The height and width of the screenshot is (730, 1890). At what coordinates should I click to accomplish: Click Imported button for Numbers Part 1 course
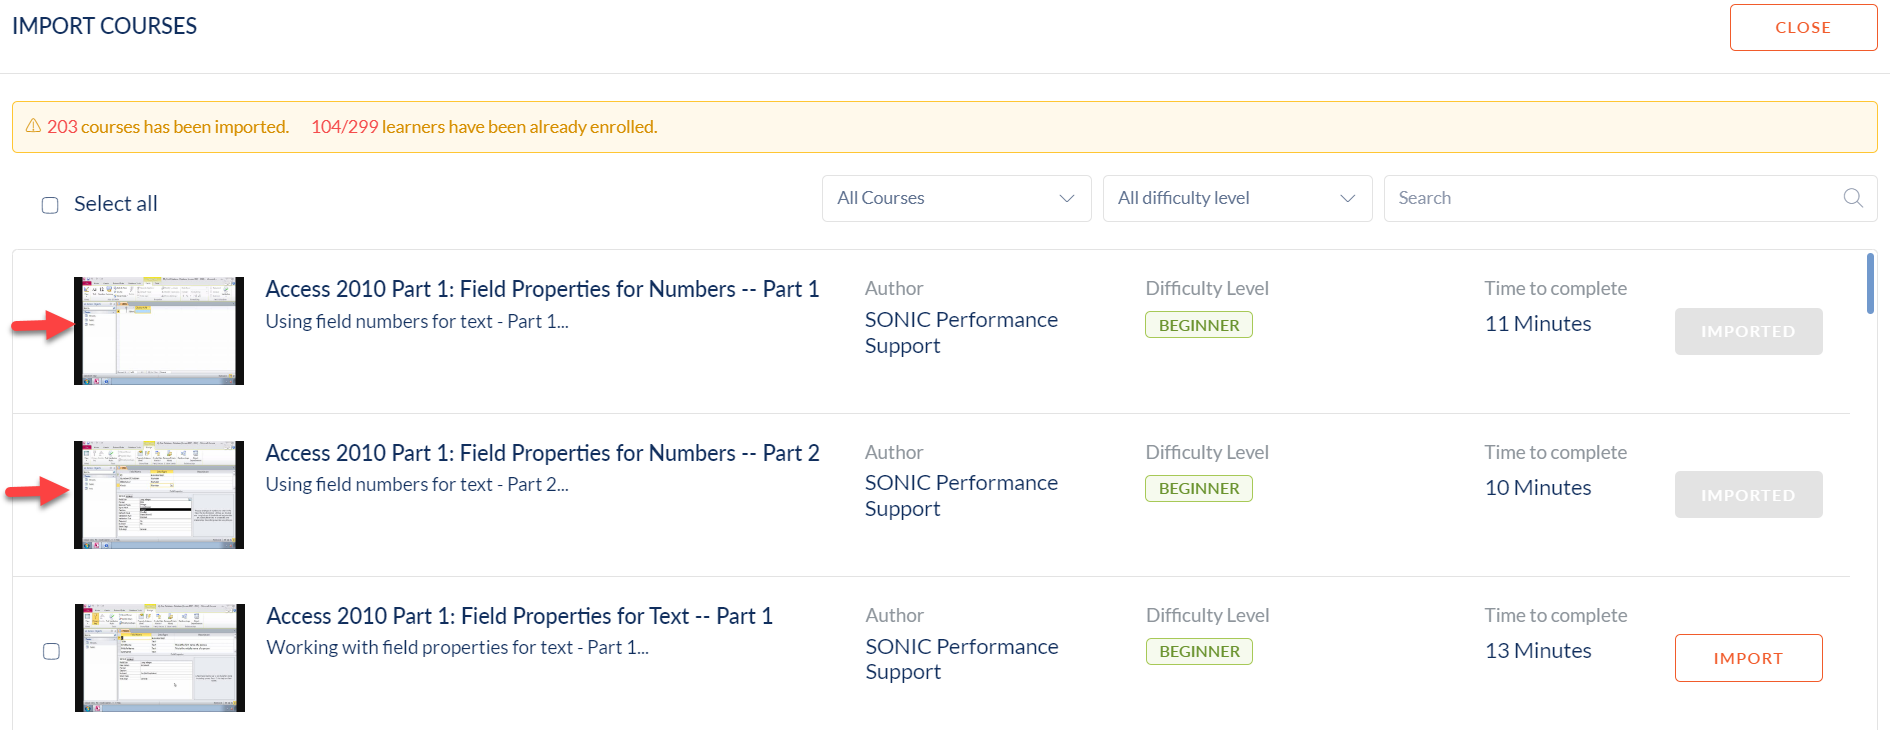click(1748, 331)
